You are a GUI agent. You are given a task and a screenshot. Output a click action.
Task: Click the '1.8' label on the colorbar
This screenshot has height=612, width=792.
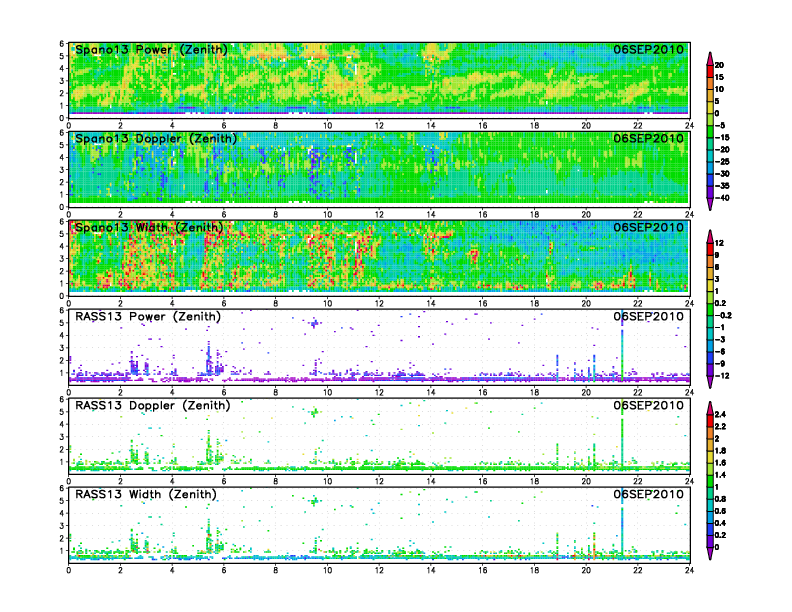(x=720, y=451)
